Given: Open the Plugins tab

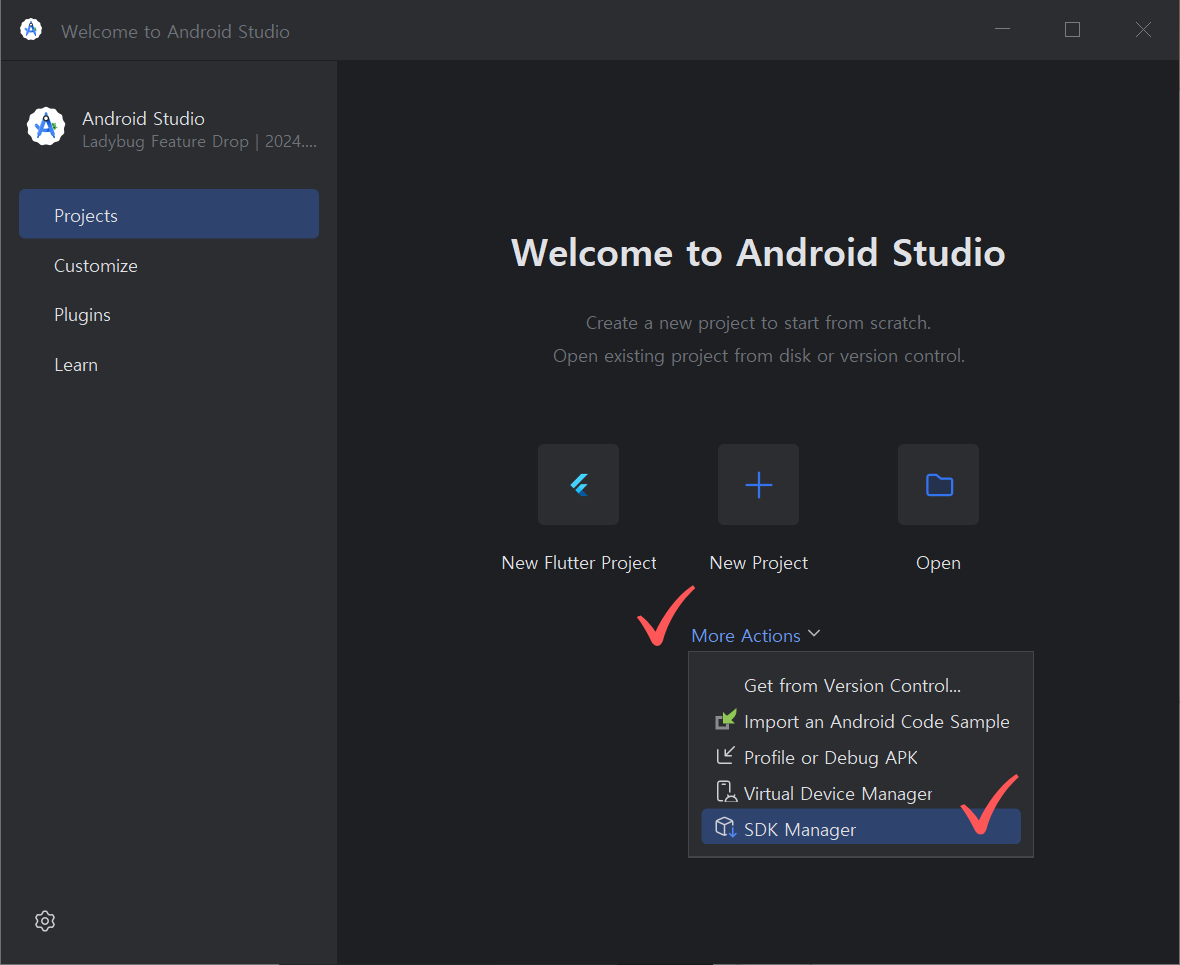Looking at the screenshot, I should pos(169,315).
